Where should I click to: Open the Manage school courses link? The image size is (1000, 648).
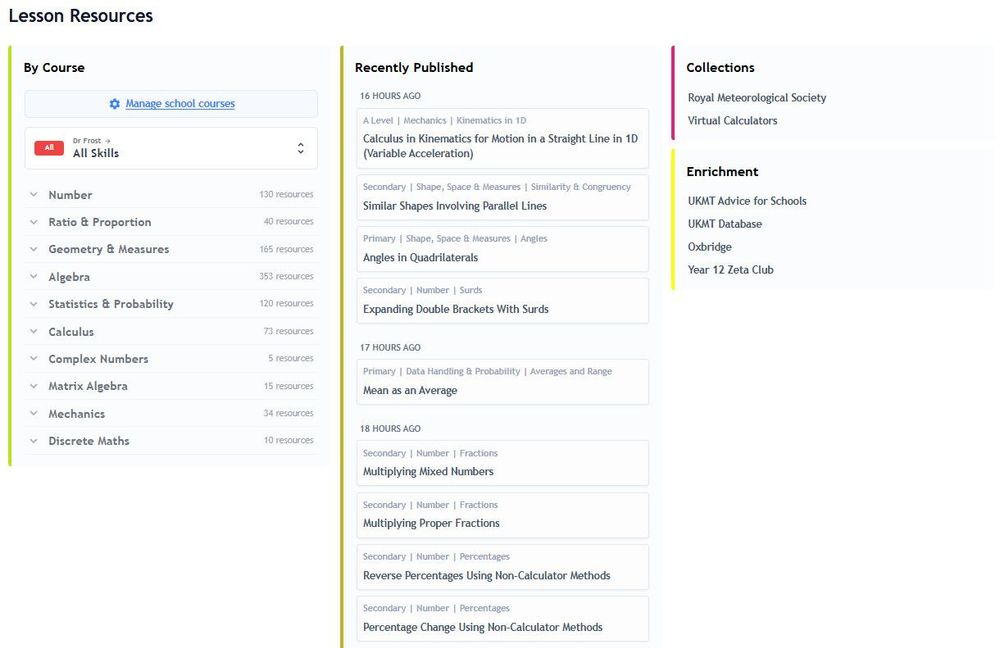click(180, 103)
